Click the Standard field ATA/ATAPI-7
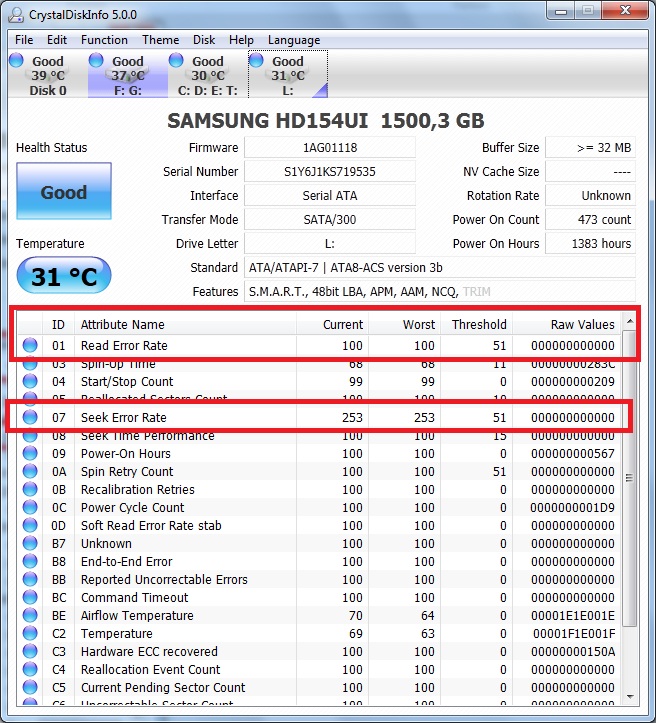 (440, 267)
